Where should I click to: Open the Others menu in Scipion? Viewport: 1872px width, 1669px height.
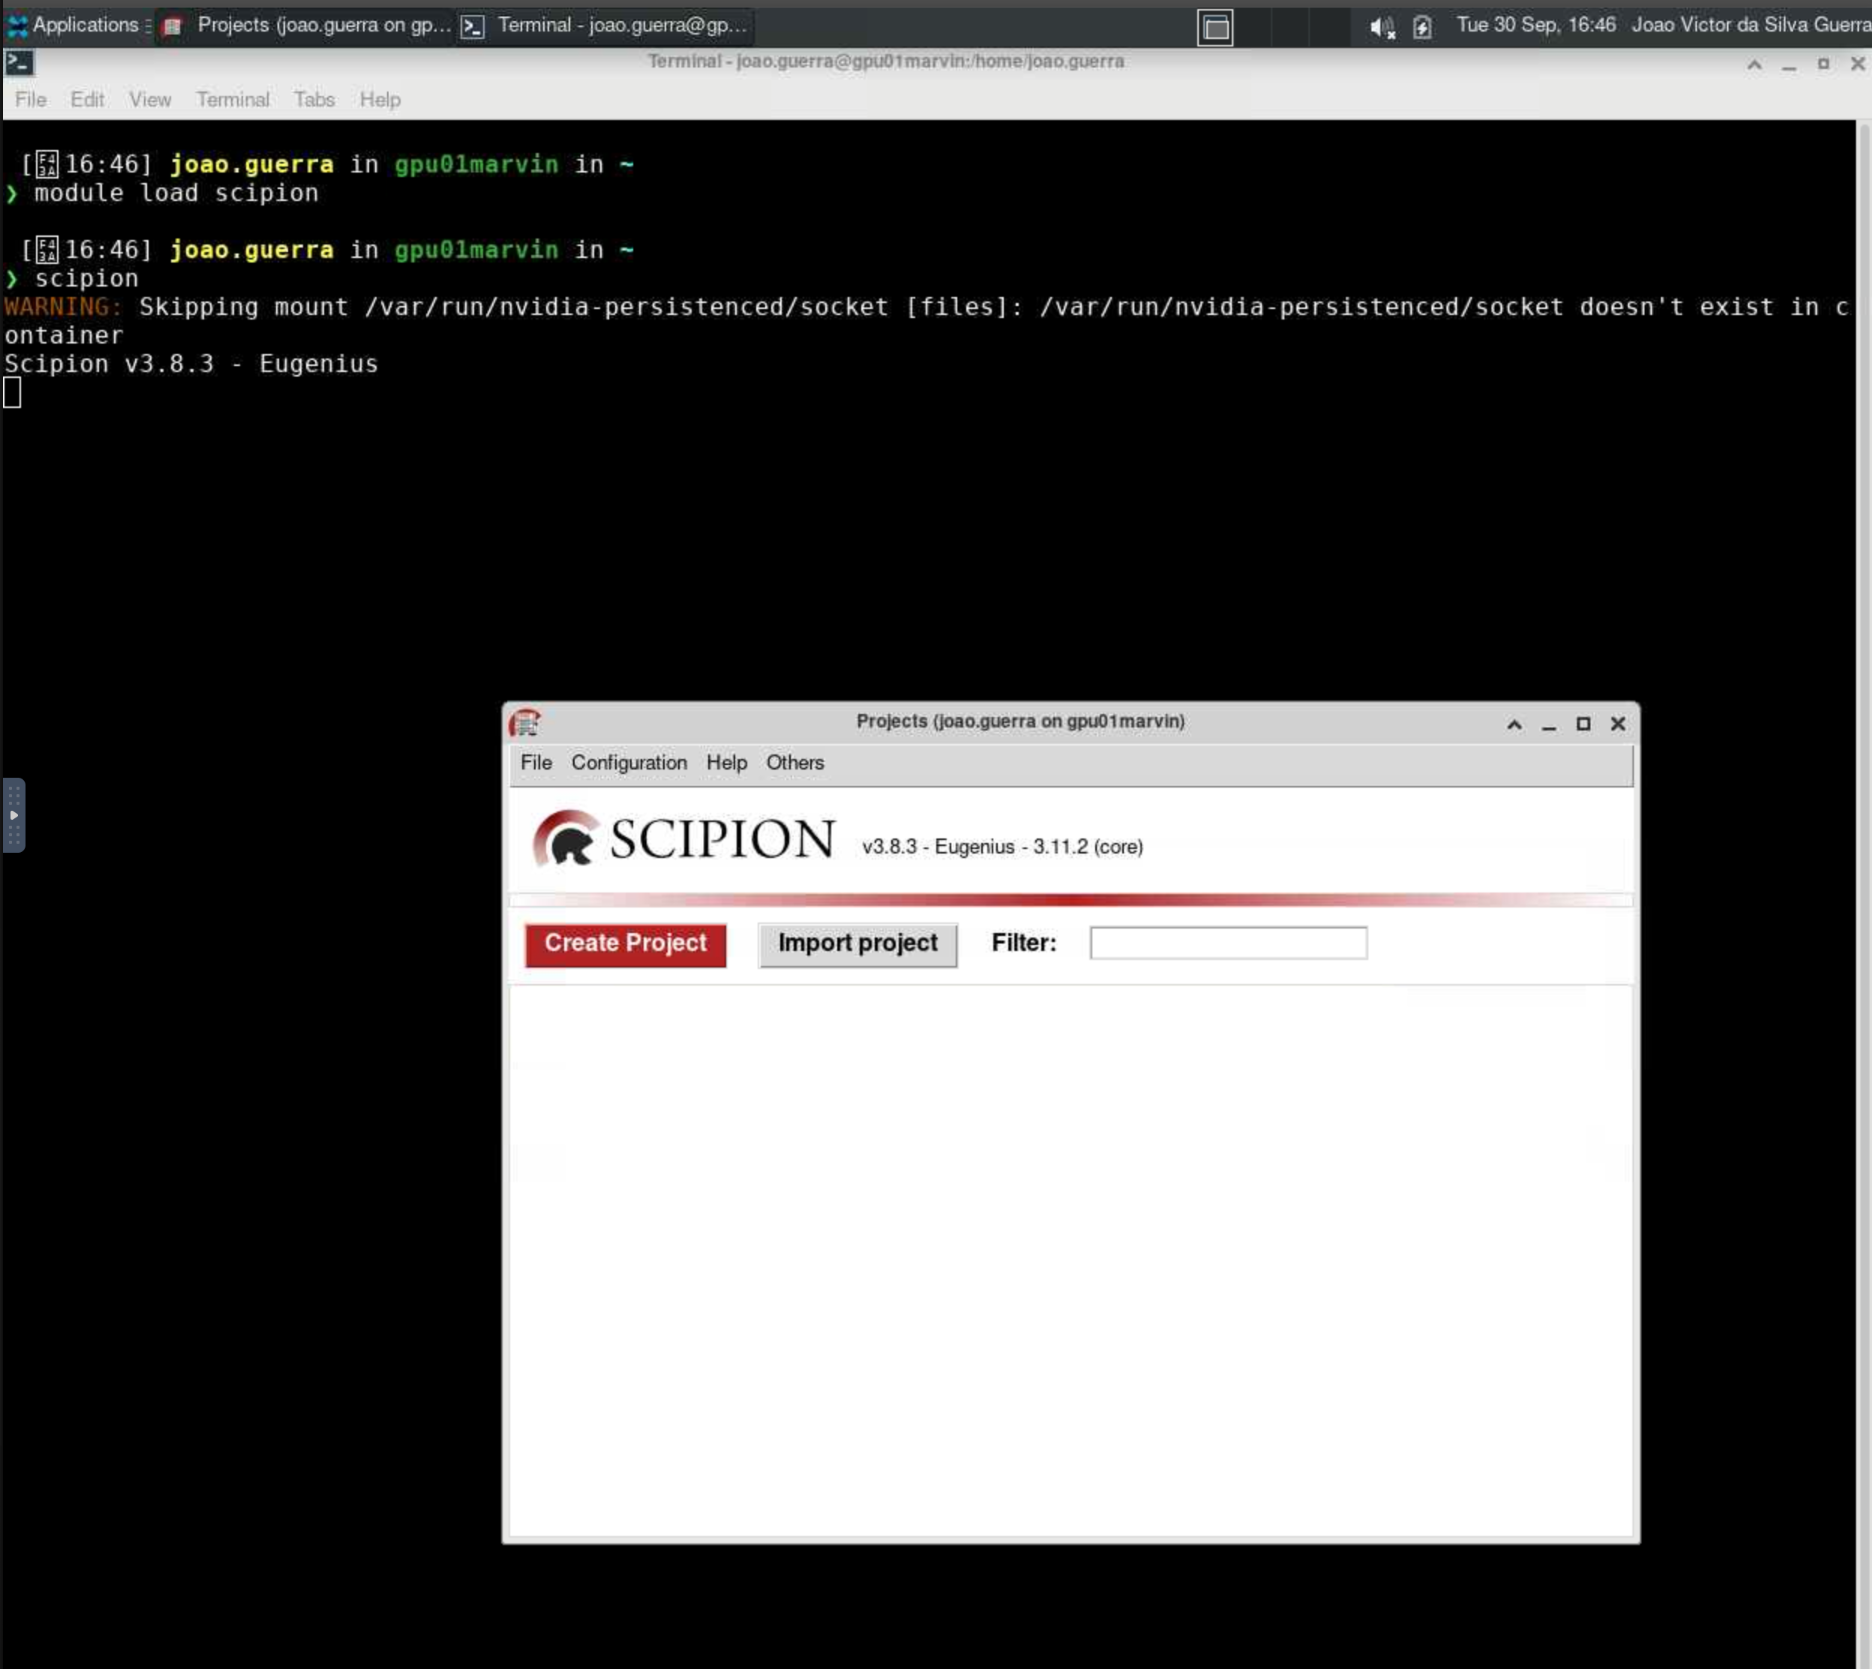pyautogui.click(x=795, y=763)
